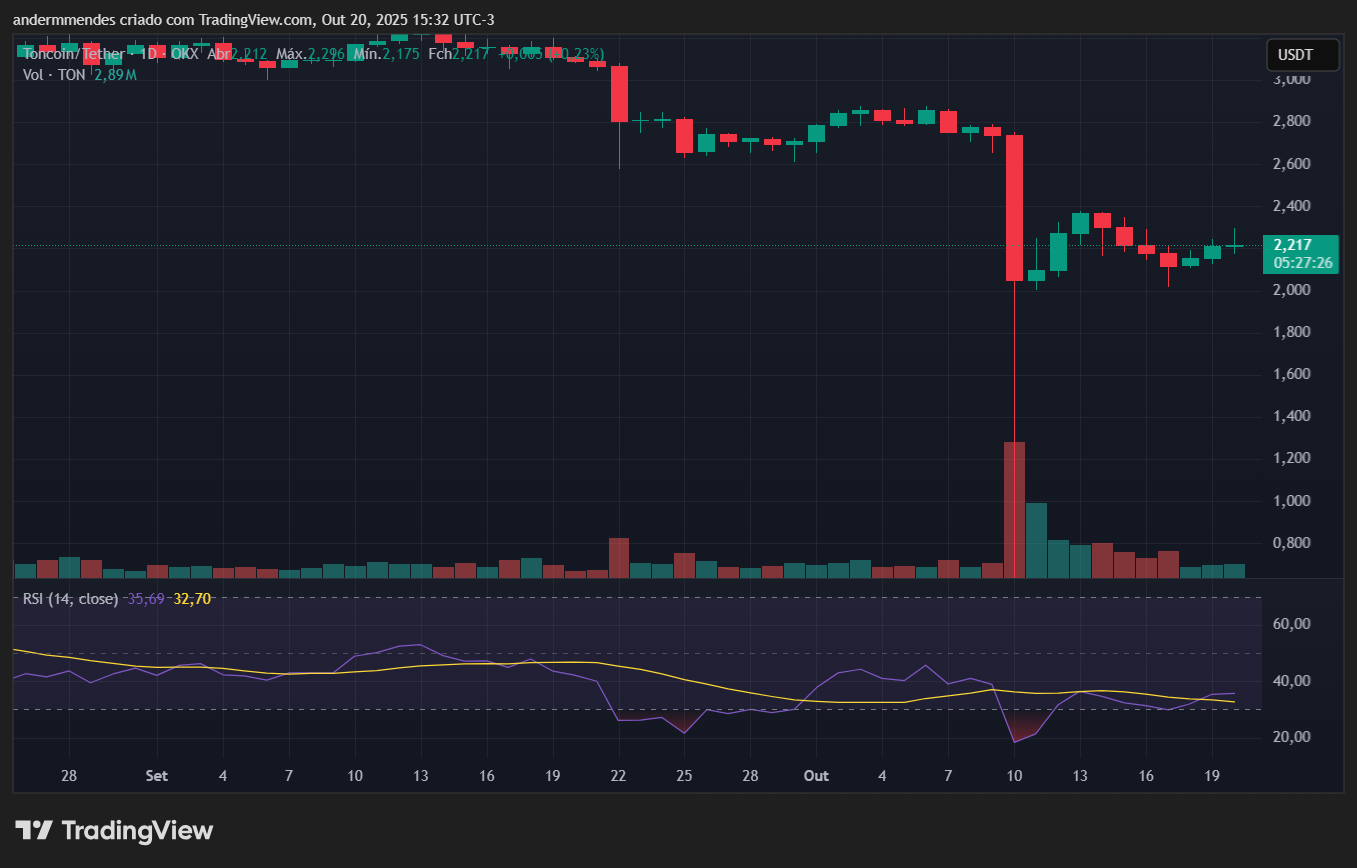Select the 'Out' month label on time axis

(816, 775)
